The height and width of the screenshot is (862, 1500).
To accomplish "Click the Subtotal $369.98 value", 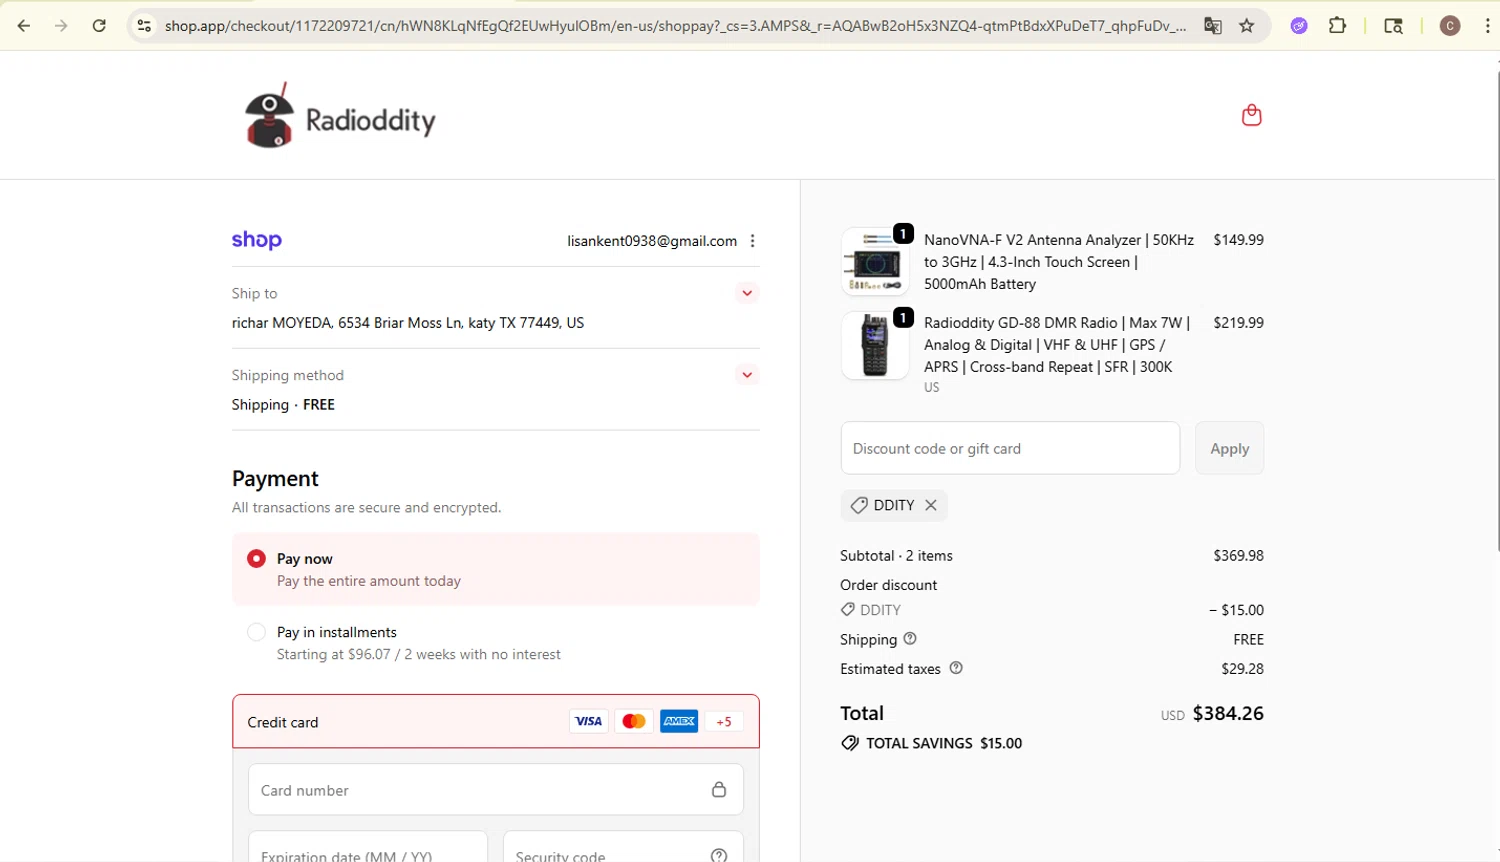I will coord(1238,556).
